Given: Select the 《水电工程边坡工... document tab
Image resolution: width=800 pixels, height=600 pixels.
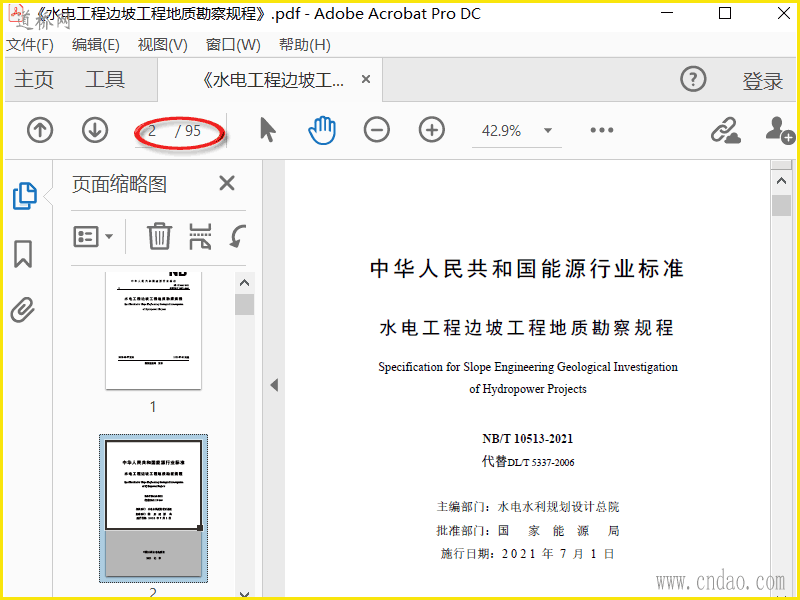Looking at the screenshot, I should [272, 80].
